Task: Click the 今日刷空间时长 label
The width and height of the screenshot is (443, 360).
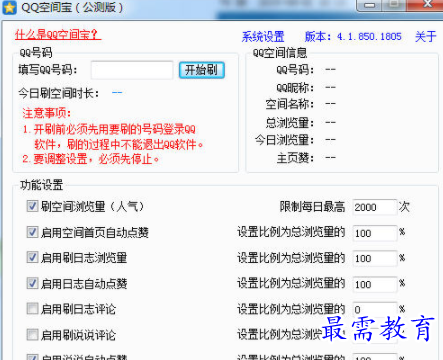Action: pos(59,93)
